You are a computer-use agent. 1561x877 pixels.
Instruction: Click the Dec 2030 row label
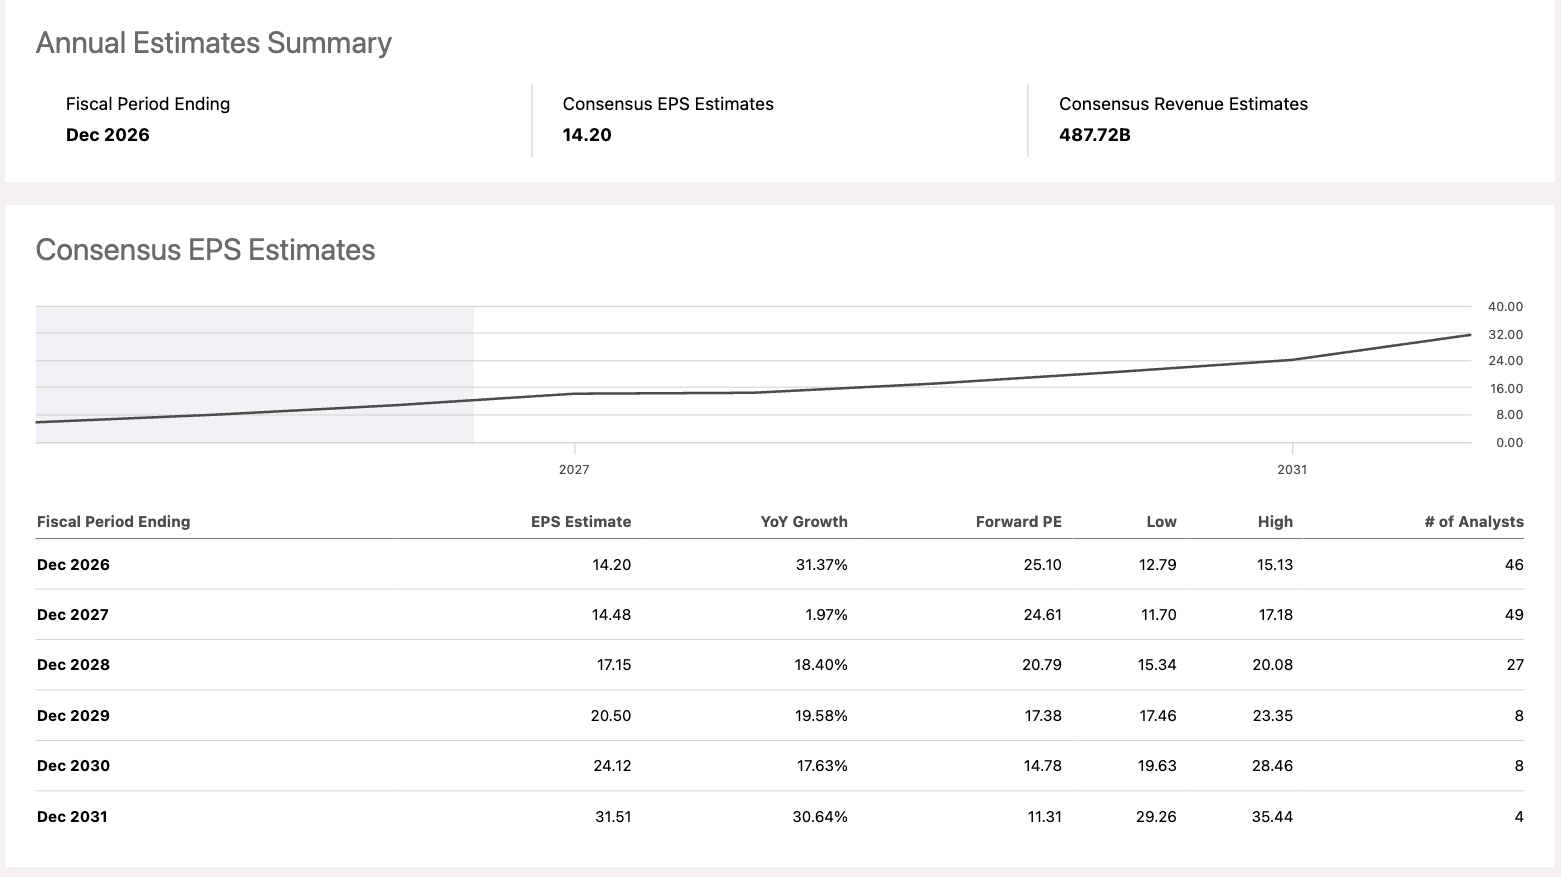[73, 766]
